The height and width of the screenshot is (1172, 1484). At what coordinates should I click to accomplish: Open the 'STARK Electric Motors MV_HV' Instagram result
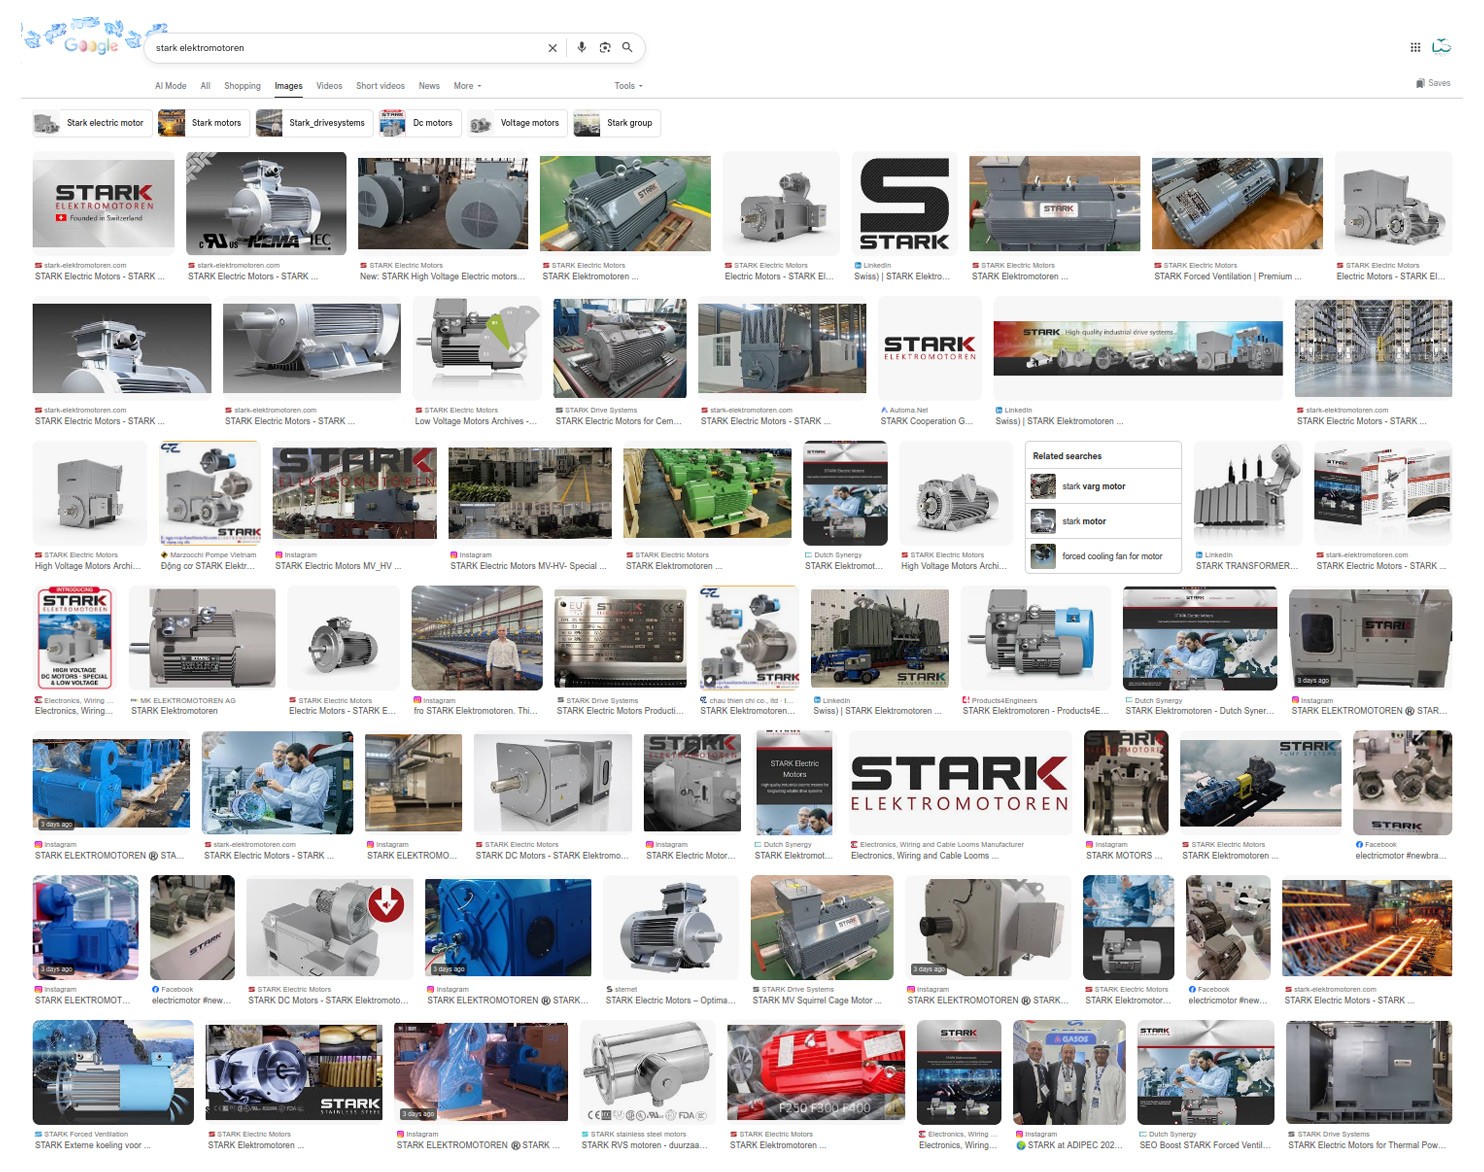(x=338, y=566)
